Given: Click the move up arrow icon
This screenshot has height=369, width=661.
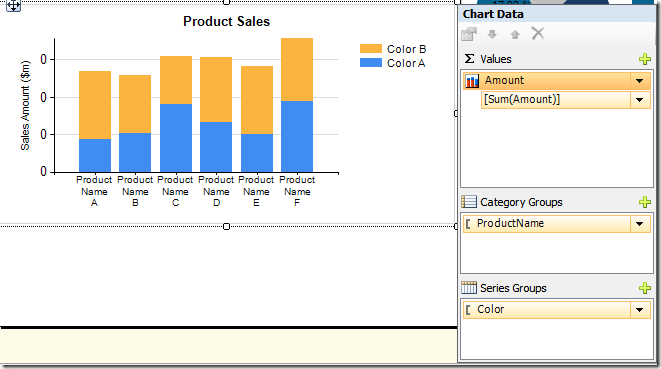Looking at the screenshot, I should [x=515, y=34].
